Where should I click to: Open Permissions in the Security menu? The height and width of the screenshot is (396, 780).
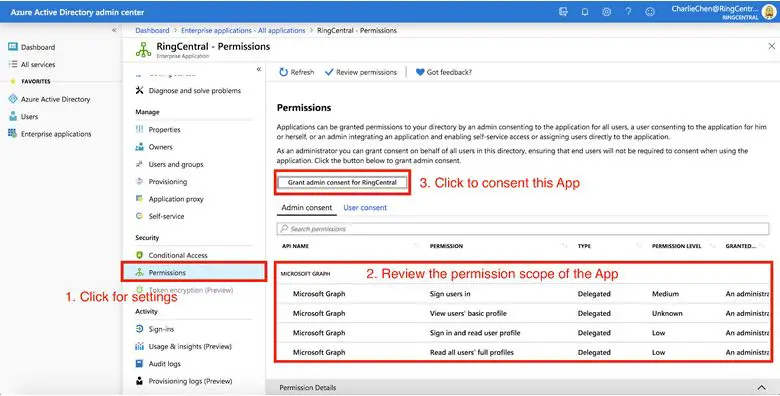pyautogui.click(x=194, y=272)
